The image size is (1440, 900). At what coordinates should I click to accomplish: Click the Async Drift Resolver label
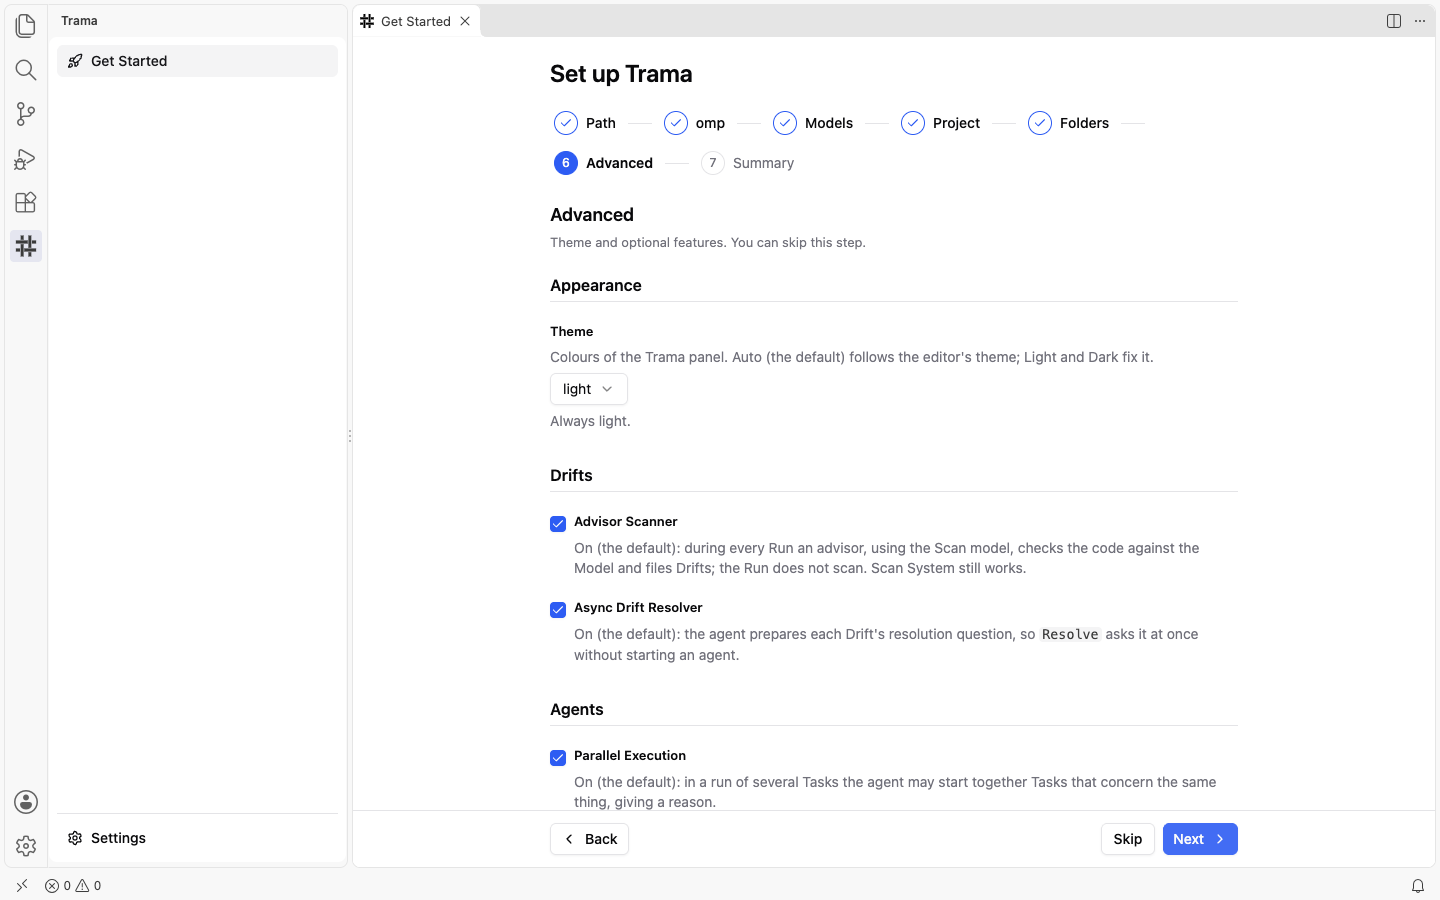pyautogui.click(x=638, y=608)
